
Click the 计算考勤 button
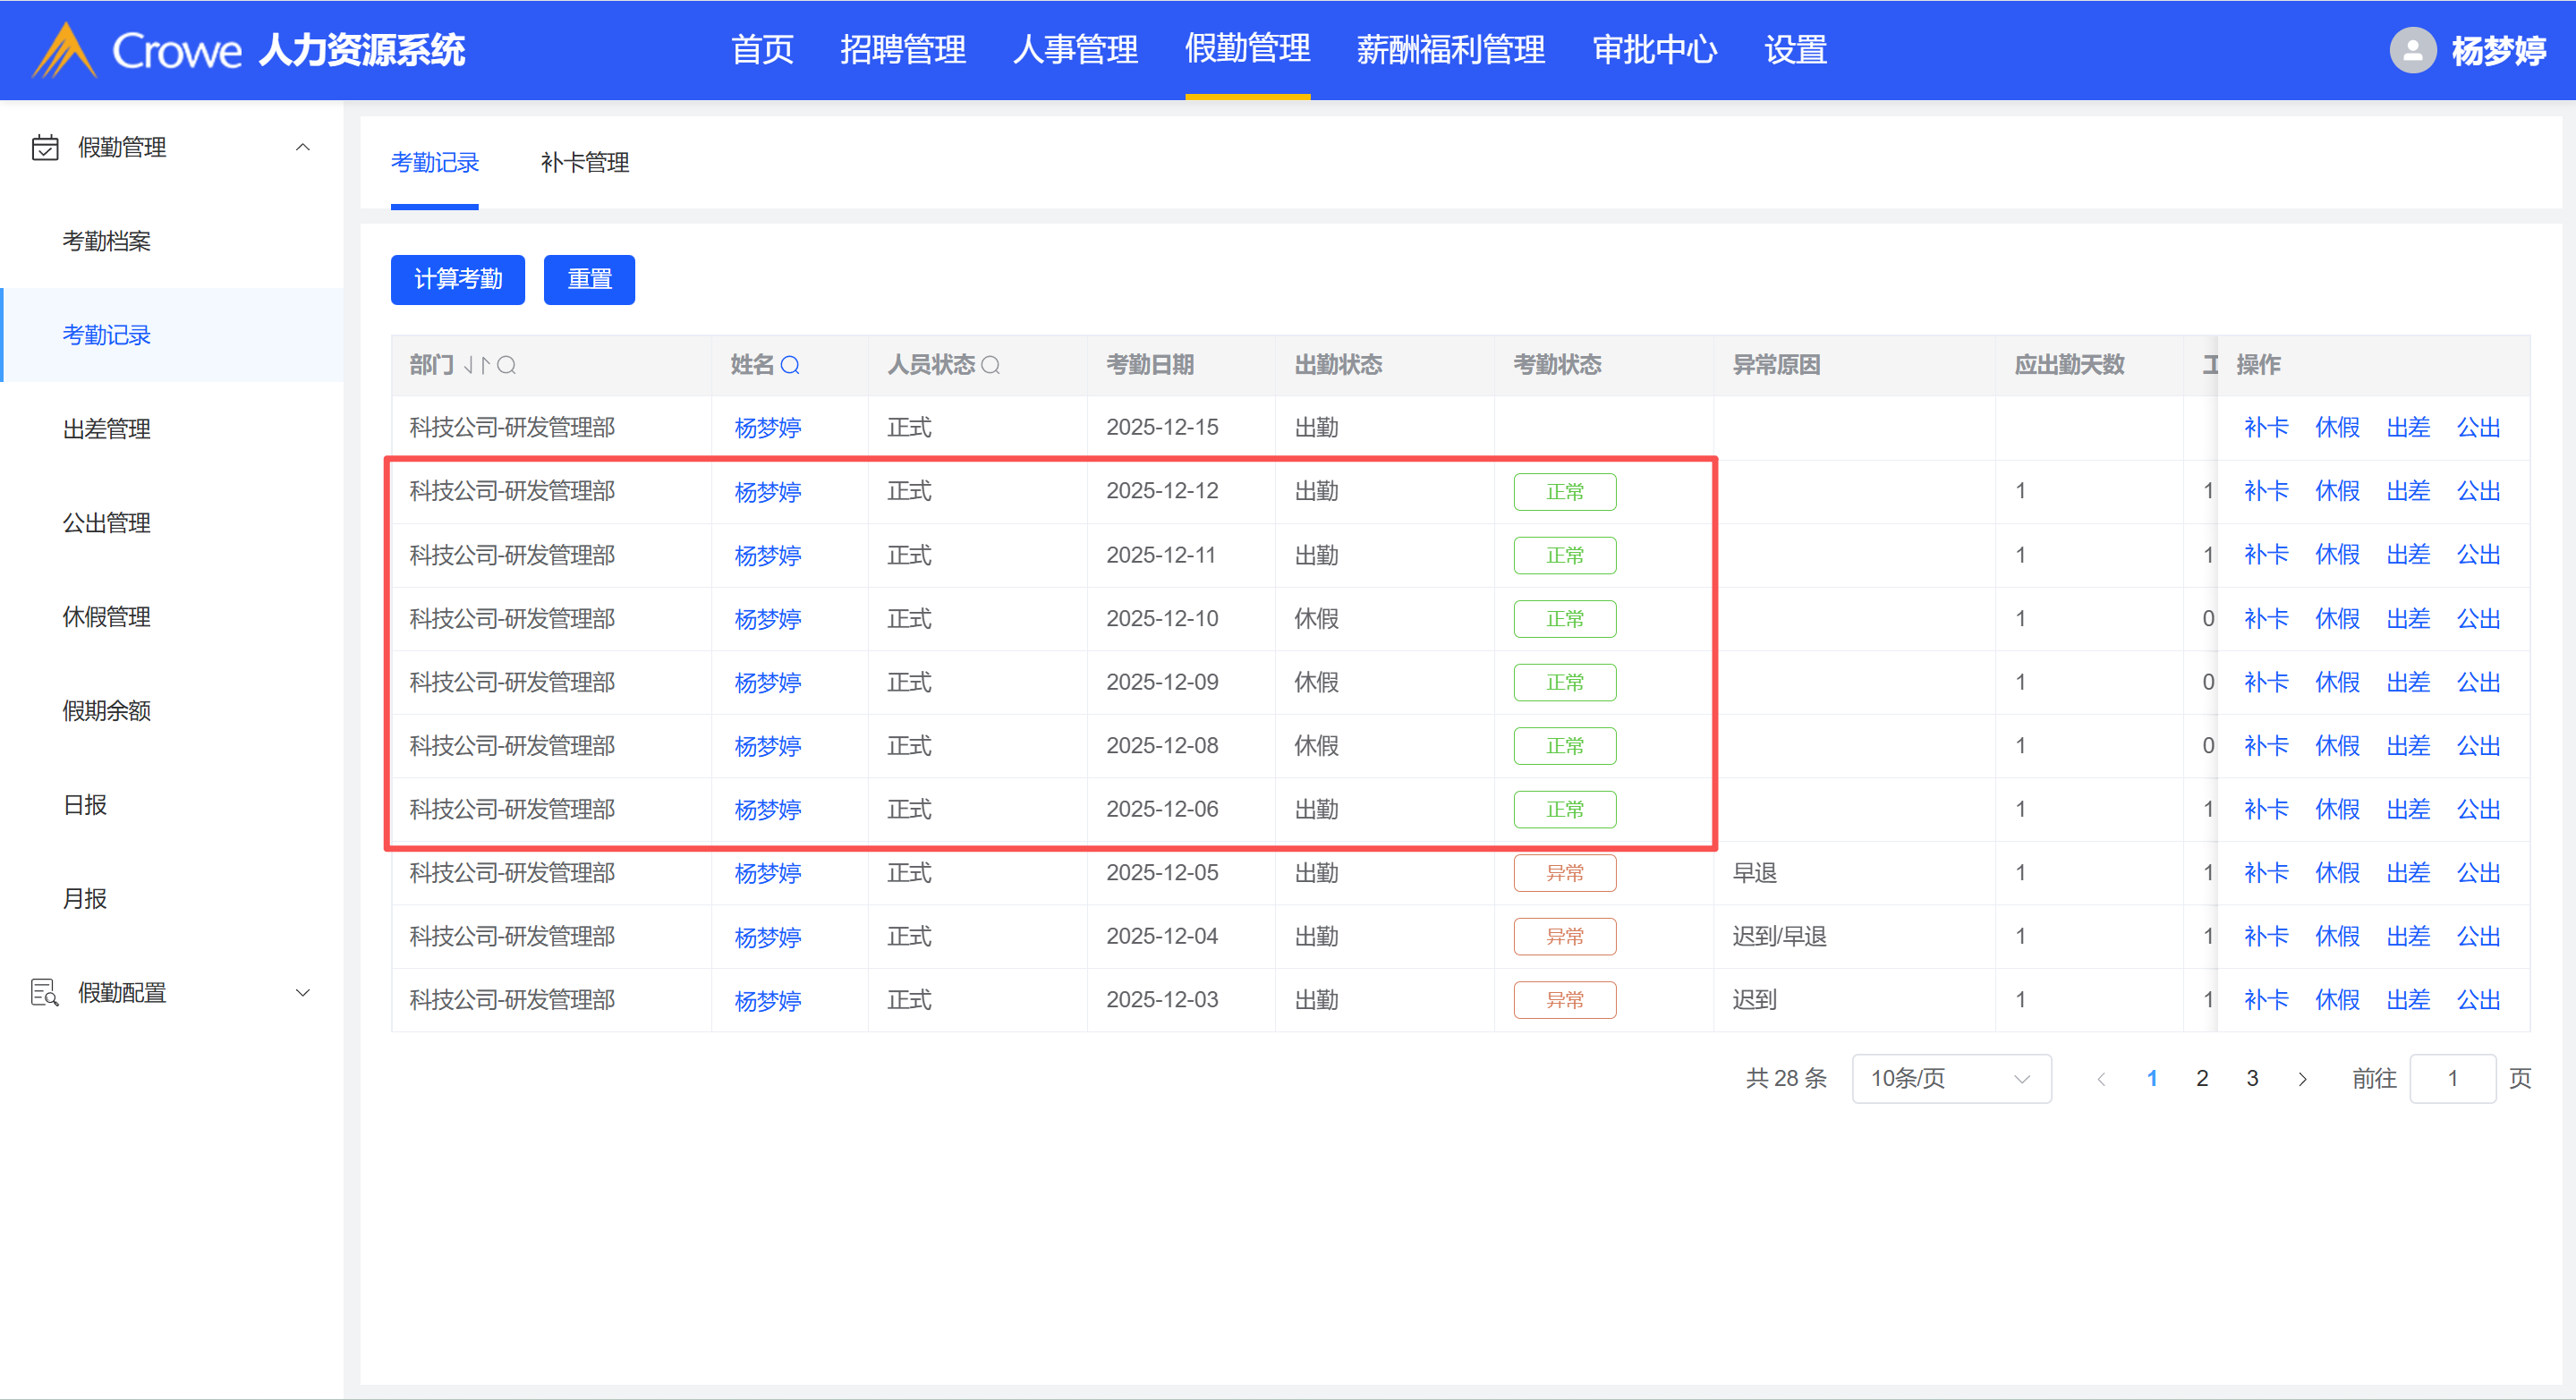pyautogui.click(x=458, y=279)
